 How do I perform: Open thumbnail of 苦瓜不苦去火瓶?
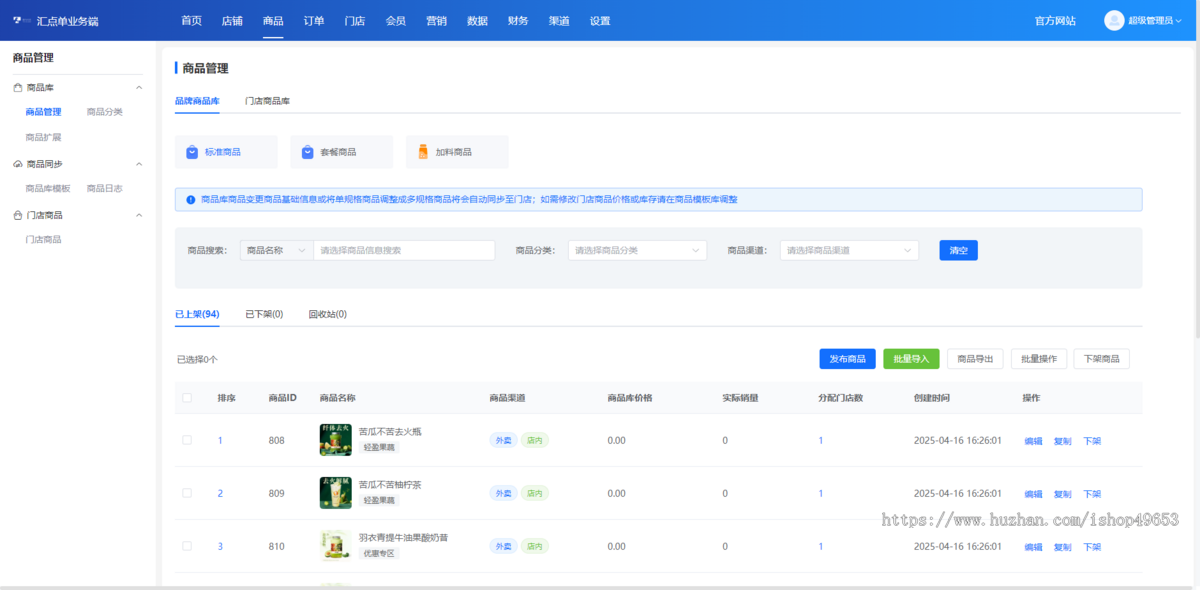(x=335, y=440)
